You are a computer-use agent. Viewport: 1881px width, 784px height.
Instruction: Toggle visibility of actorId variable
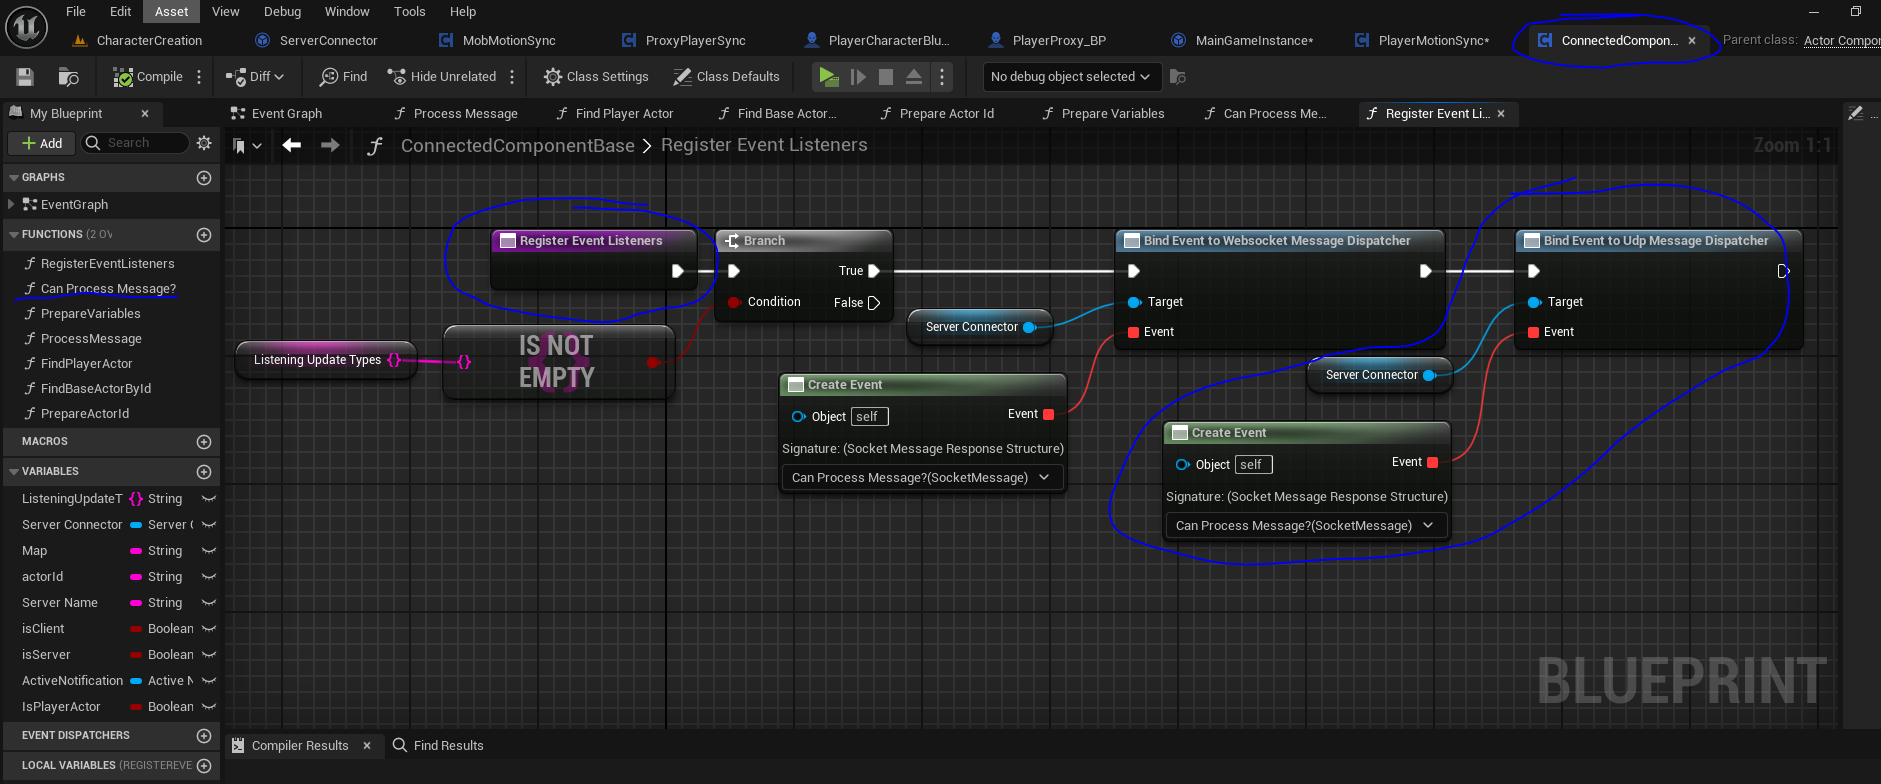(208, 577)
